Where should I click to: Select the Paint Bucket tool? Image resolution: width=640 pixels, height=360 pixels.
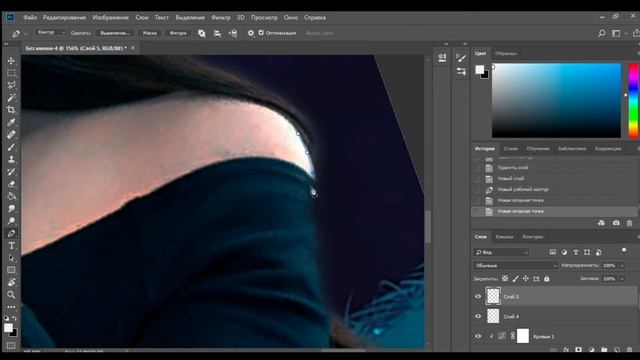(x=11, y=196)
